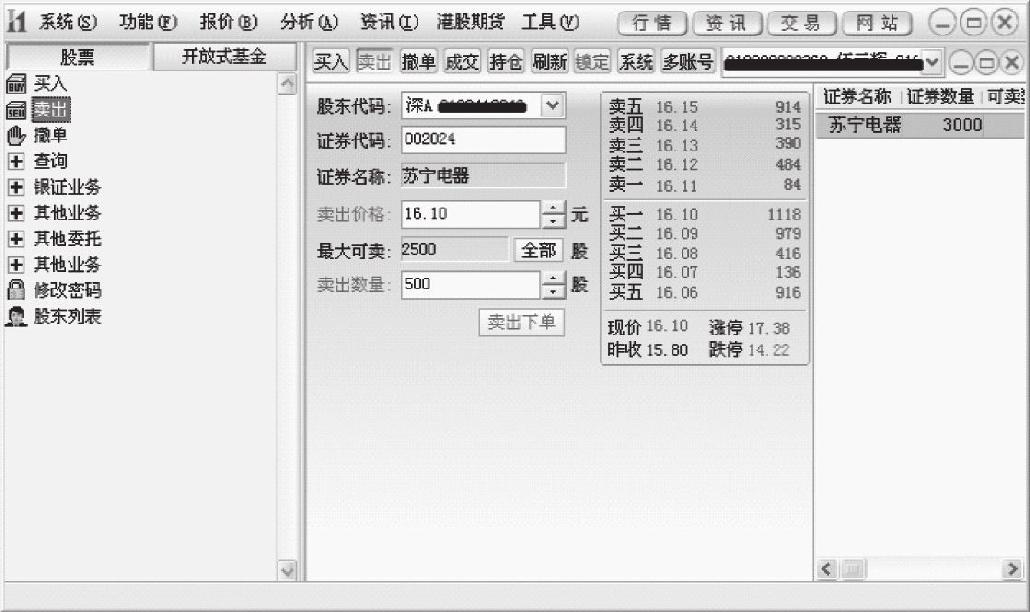The image size is (1030, 612).
Task: Open the 股东代码 dropdown
Action: click(x=552, y=105)
